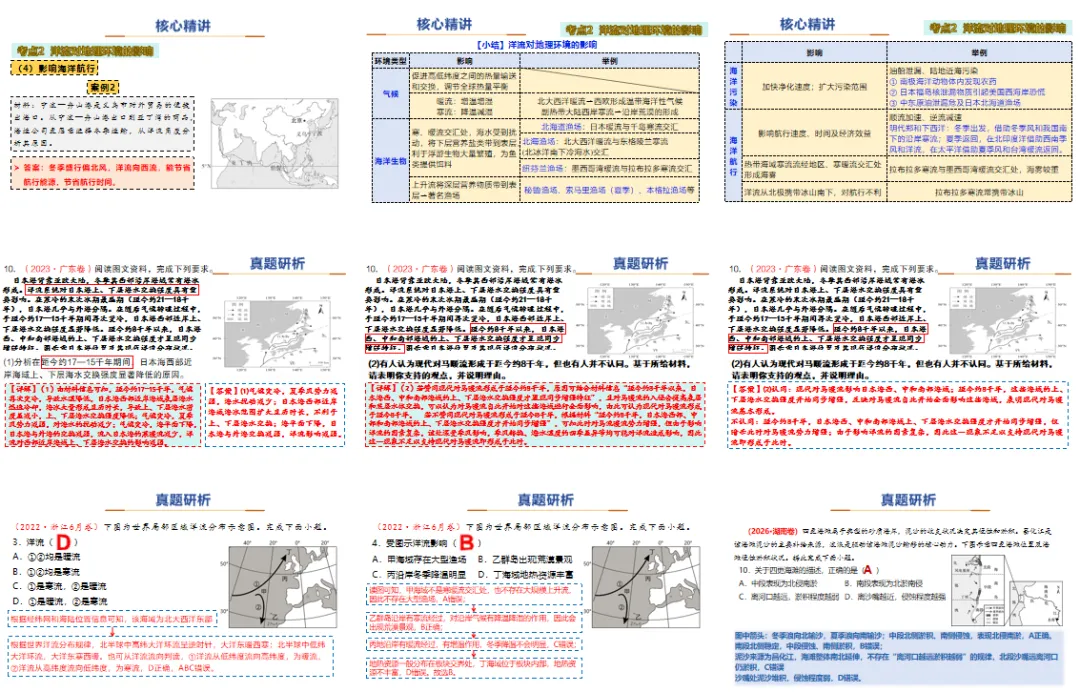1080x692 pixels.
Task: Click the (2026·湖南卷) source tag
Action: click(773, 532)
